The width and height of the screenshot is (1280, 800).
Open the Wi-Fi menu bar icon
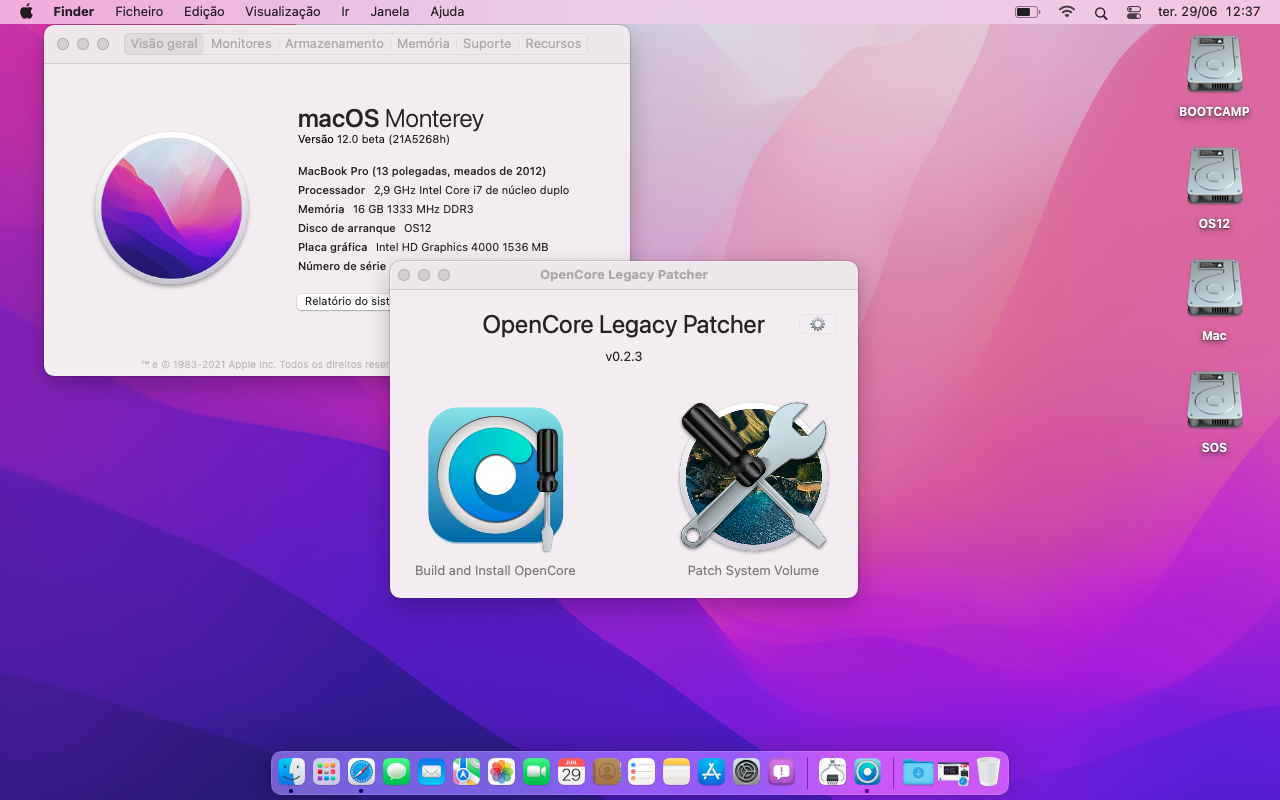pos(1067,12)
